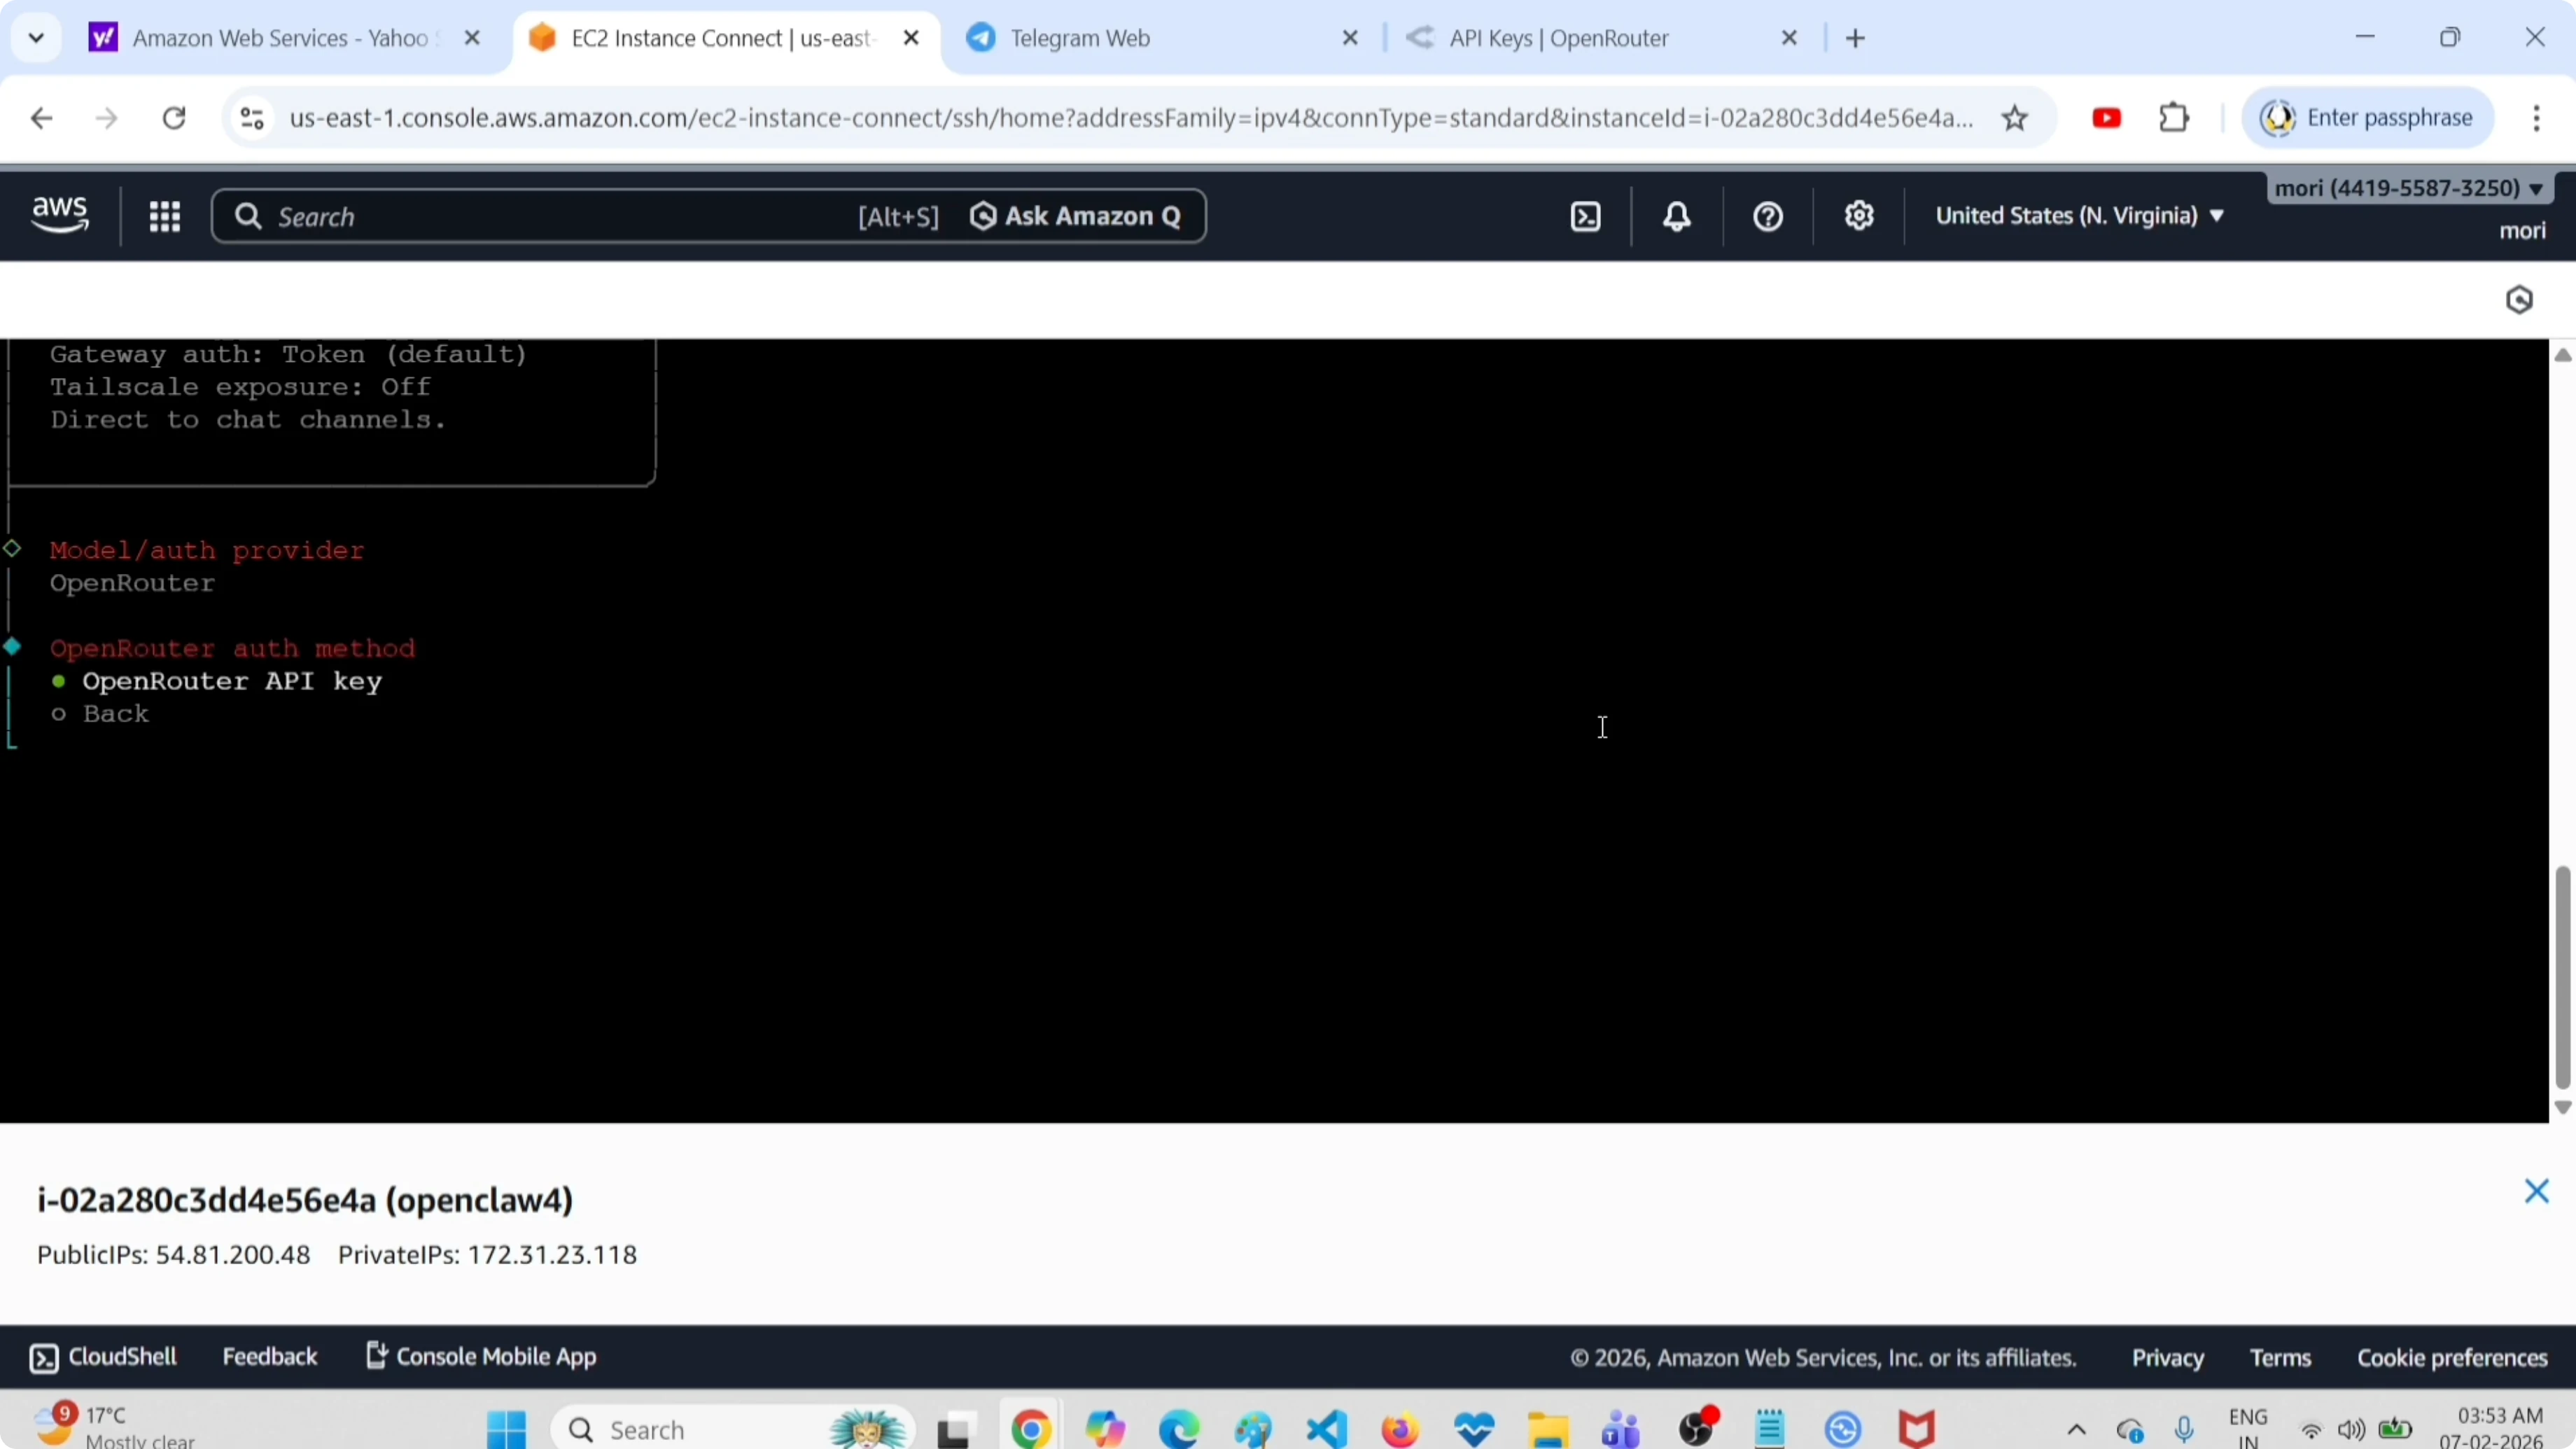This screenshot has height=1449, width=2576.
Task: Open the CloudShell icon in top navigation
Action: tap(1586, 216)
